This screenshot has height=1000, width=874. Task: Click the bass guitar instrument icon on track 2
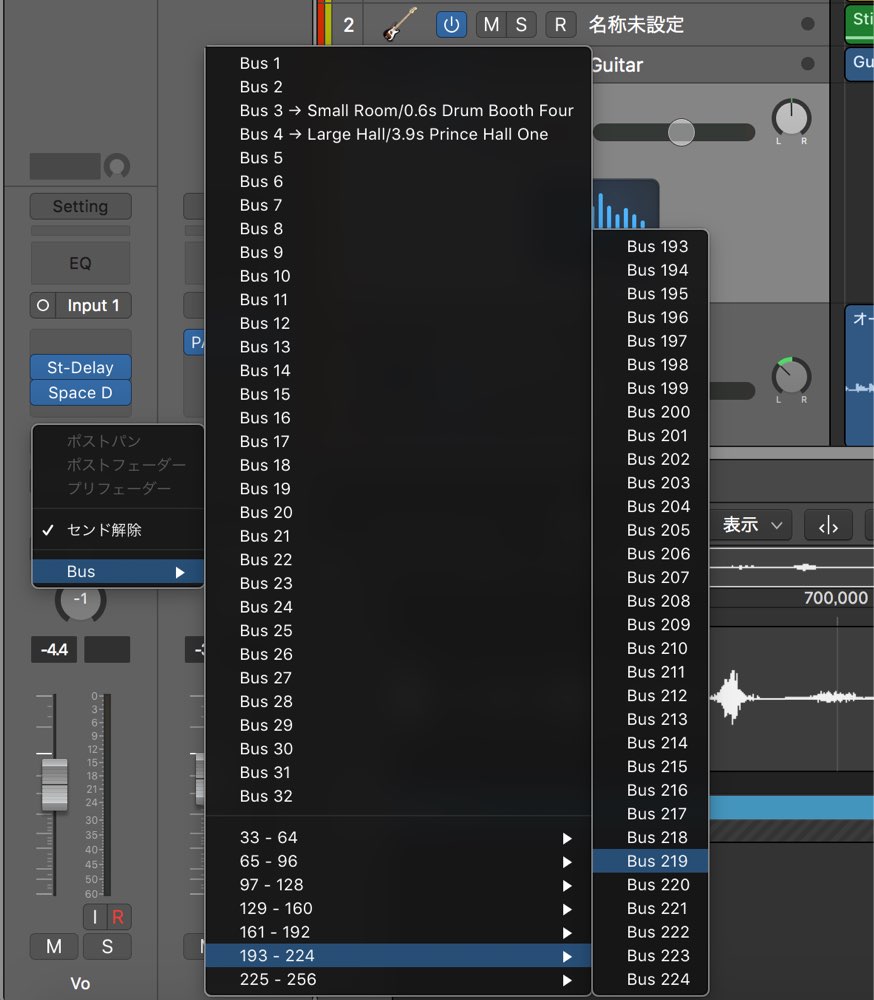click(400, 24)
